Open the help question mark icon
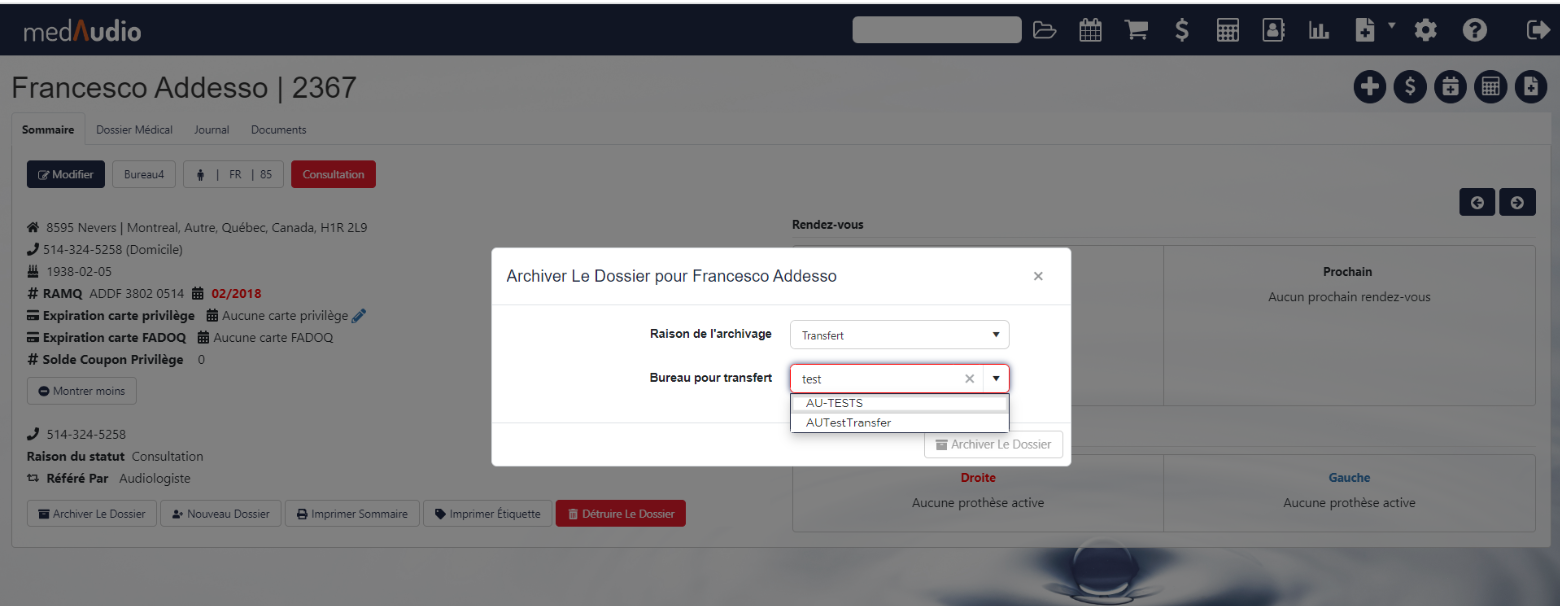This screenshot has height=606, width=1560. 1474,31
